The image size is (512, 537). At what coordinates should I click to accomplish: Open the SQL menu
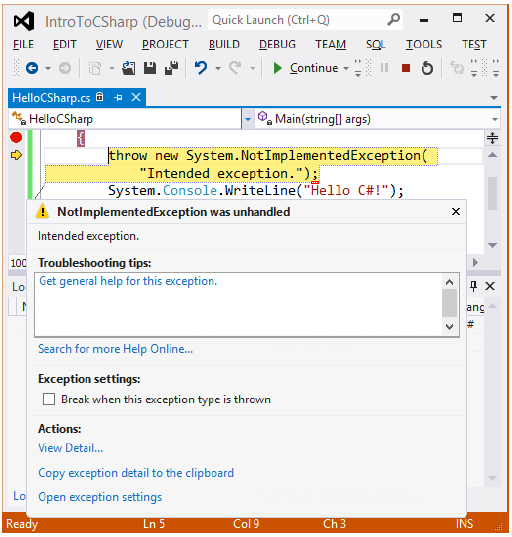(375, 45)
